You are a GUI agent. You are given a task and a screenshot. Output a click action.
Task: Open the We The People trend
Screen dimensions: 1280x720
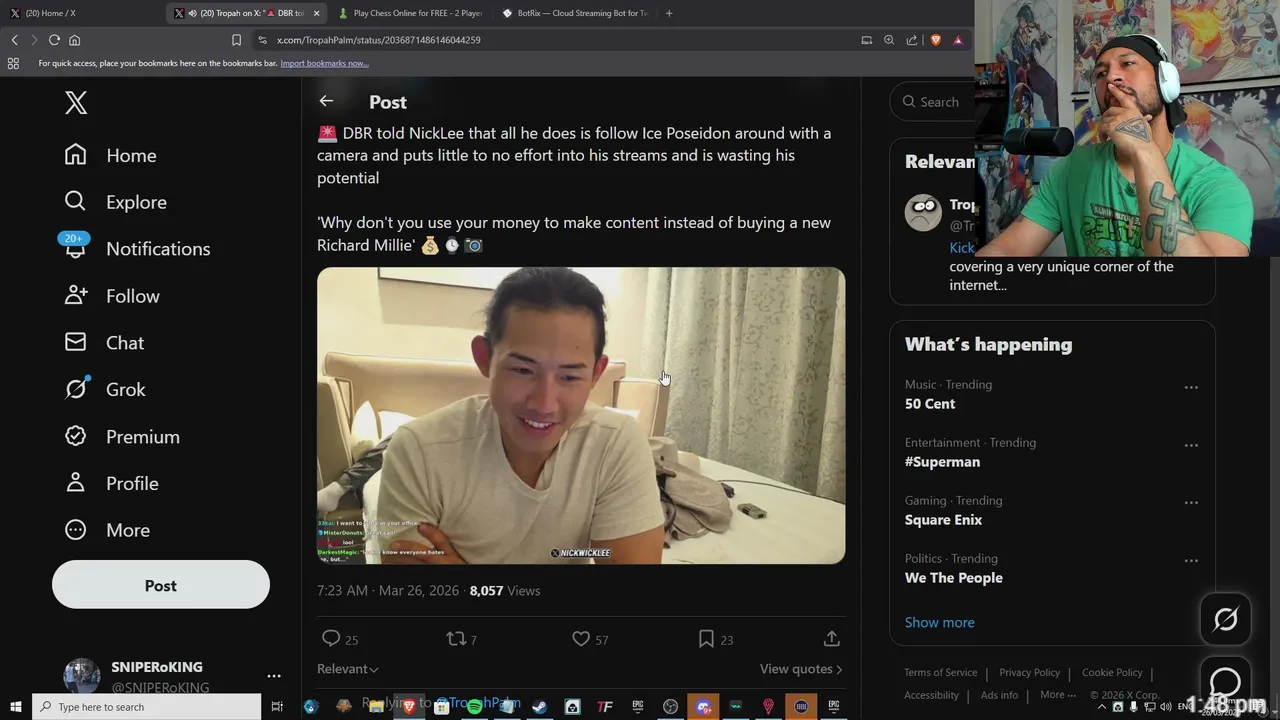point(953,578)
